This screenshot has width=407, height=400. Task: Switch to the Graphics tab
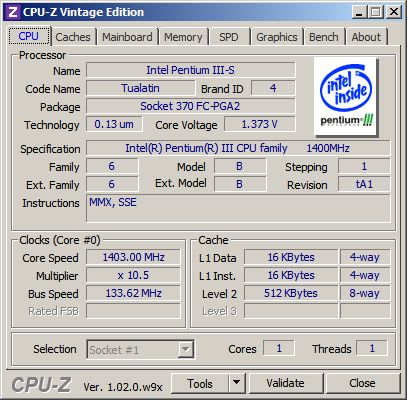[x=277, y=37]
